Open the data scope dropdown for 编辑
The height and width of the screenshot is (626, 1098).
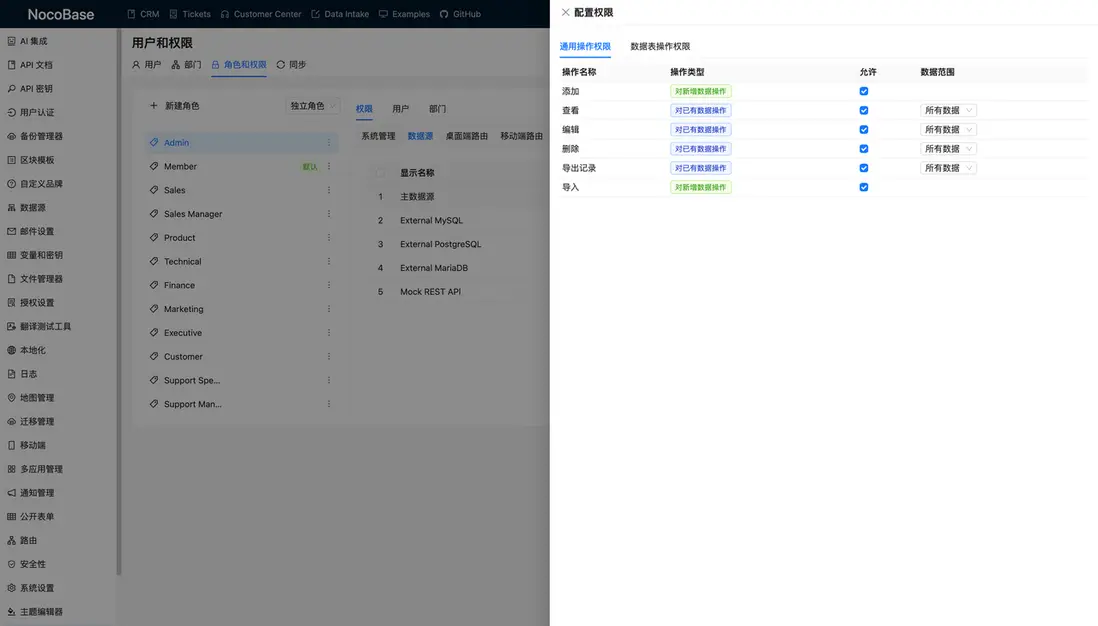click(948, 129)
